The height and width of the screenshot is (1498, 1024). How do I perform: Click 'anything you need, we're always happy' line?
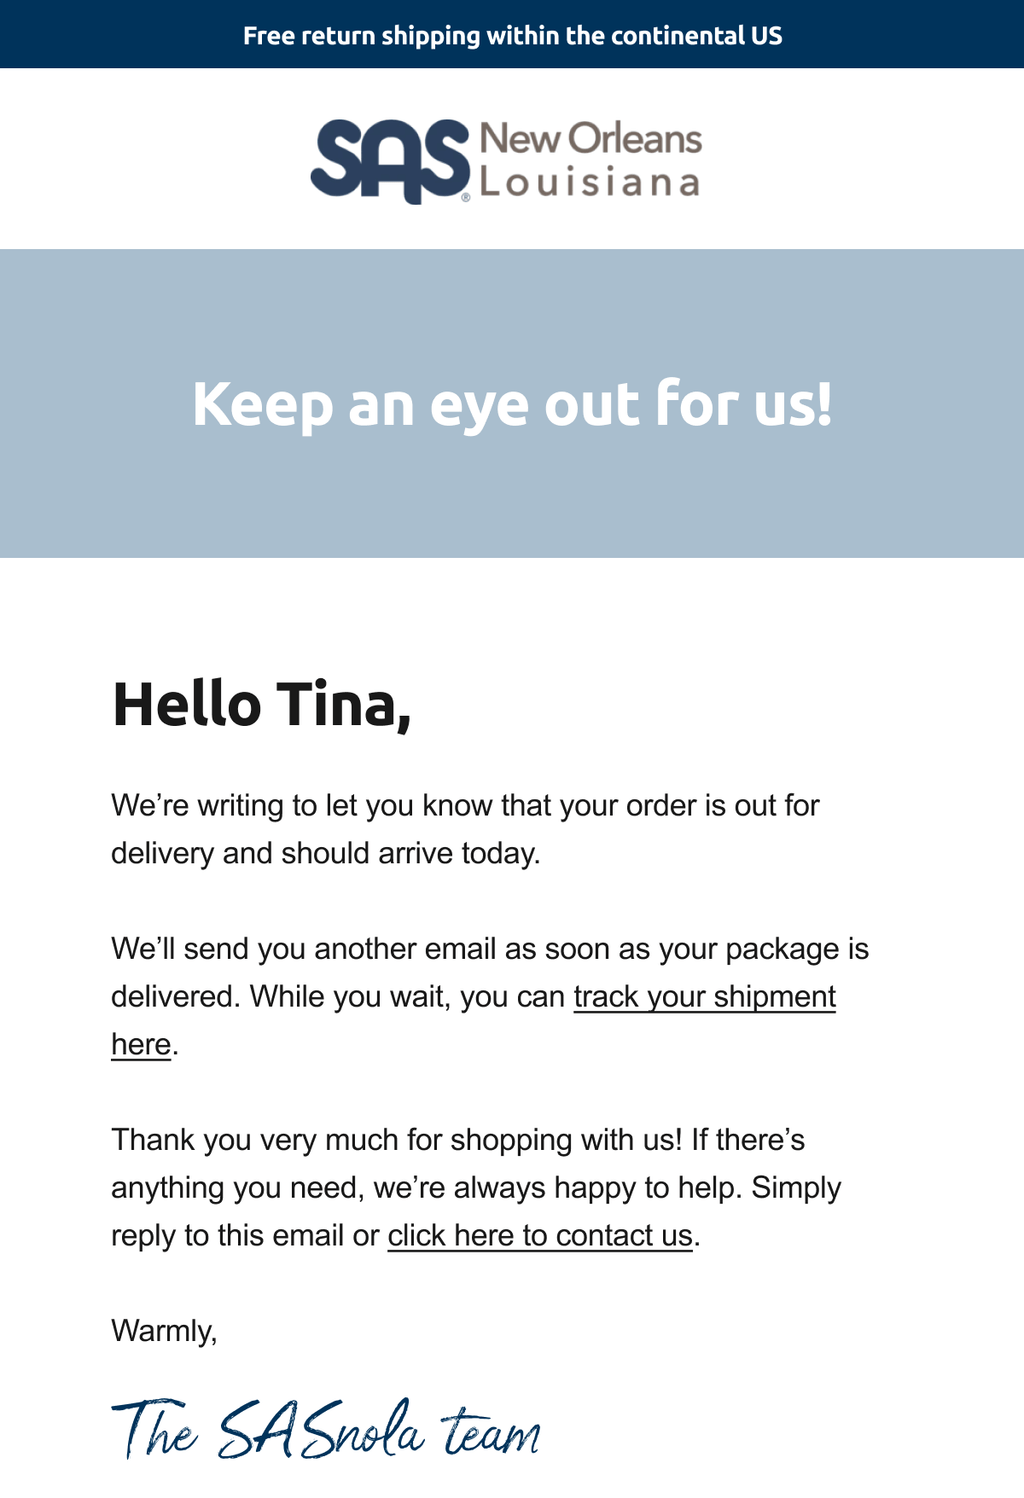pyautogui.click(x=476, y=1188)
